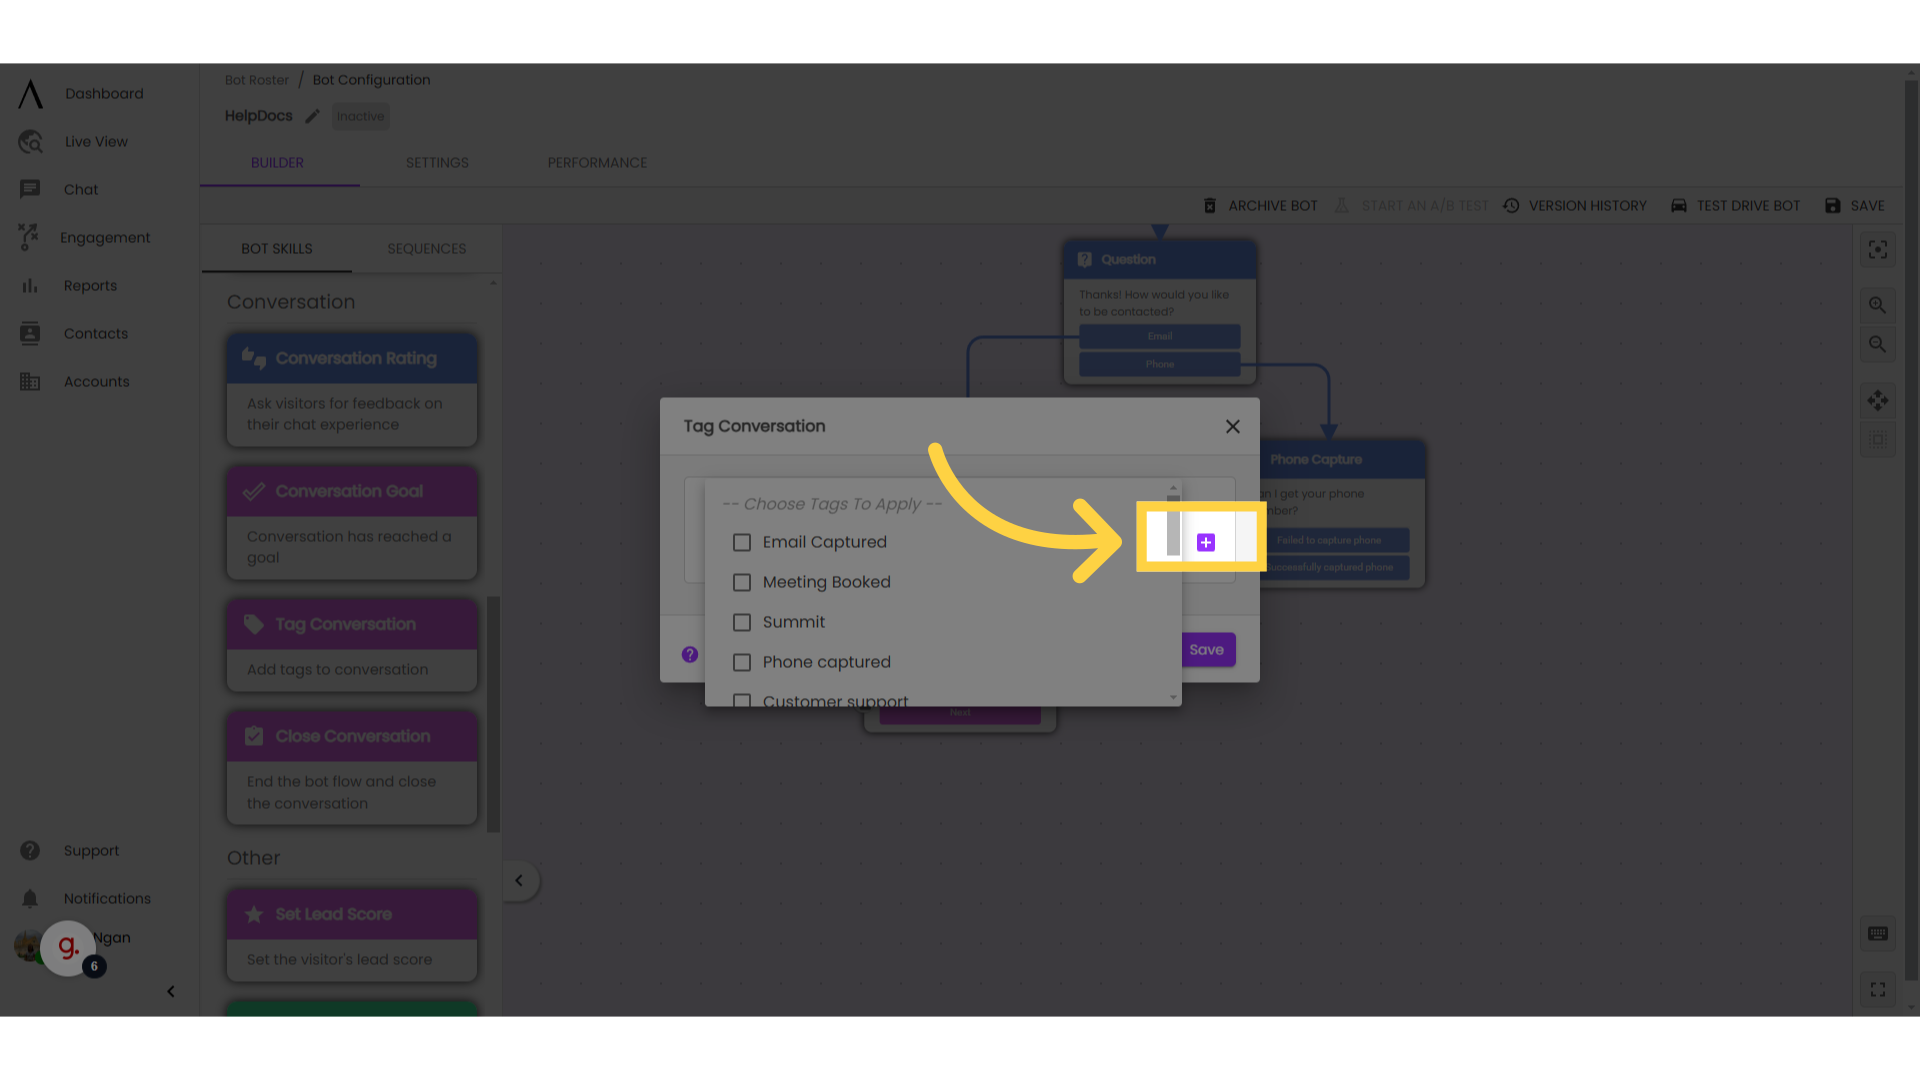Click the Set Lead Score star icon

tap(253, 914)
